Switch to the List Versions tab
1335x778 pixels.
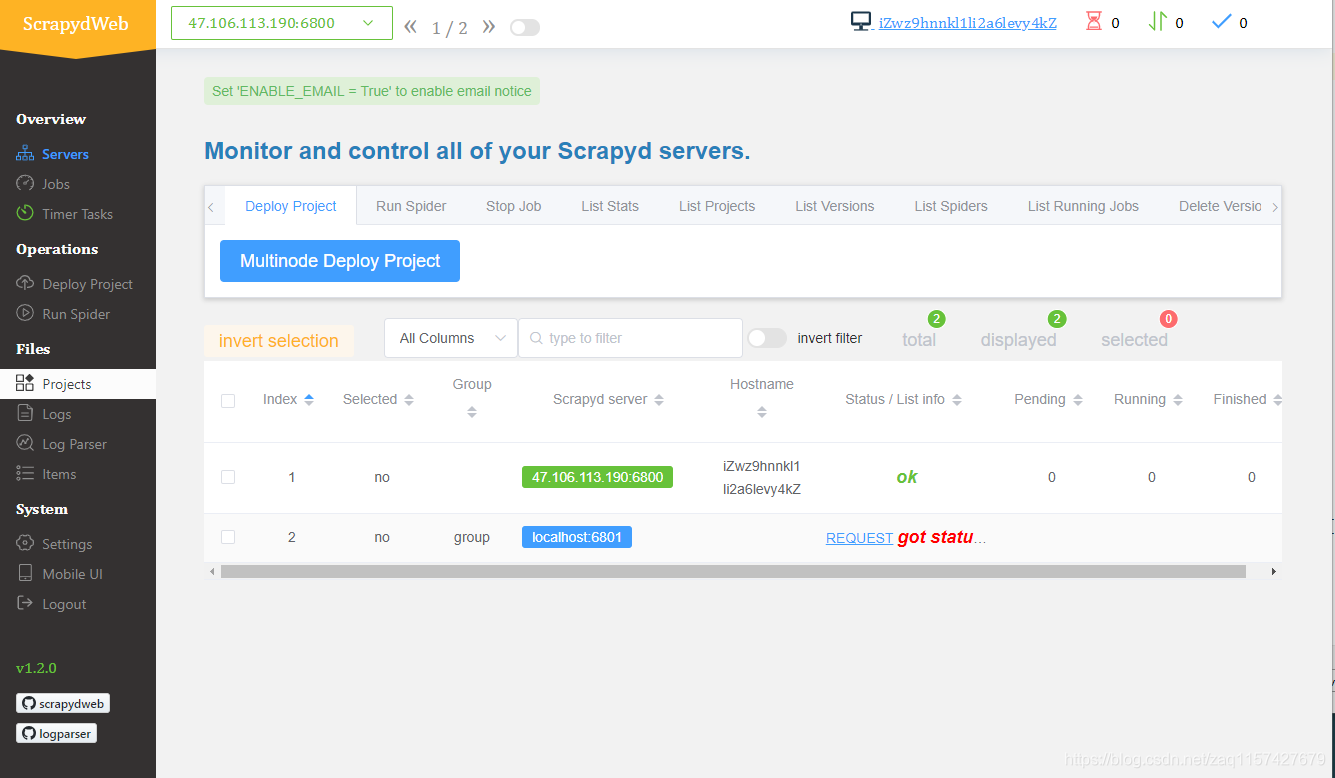tap(835, 206)
